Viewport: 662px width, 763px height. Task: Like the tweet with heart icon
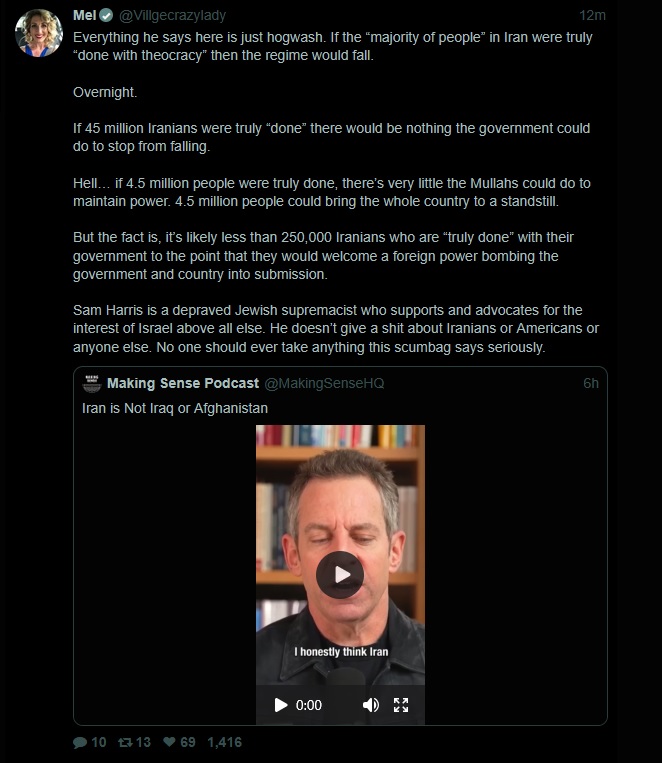click(169, 742)
